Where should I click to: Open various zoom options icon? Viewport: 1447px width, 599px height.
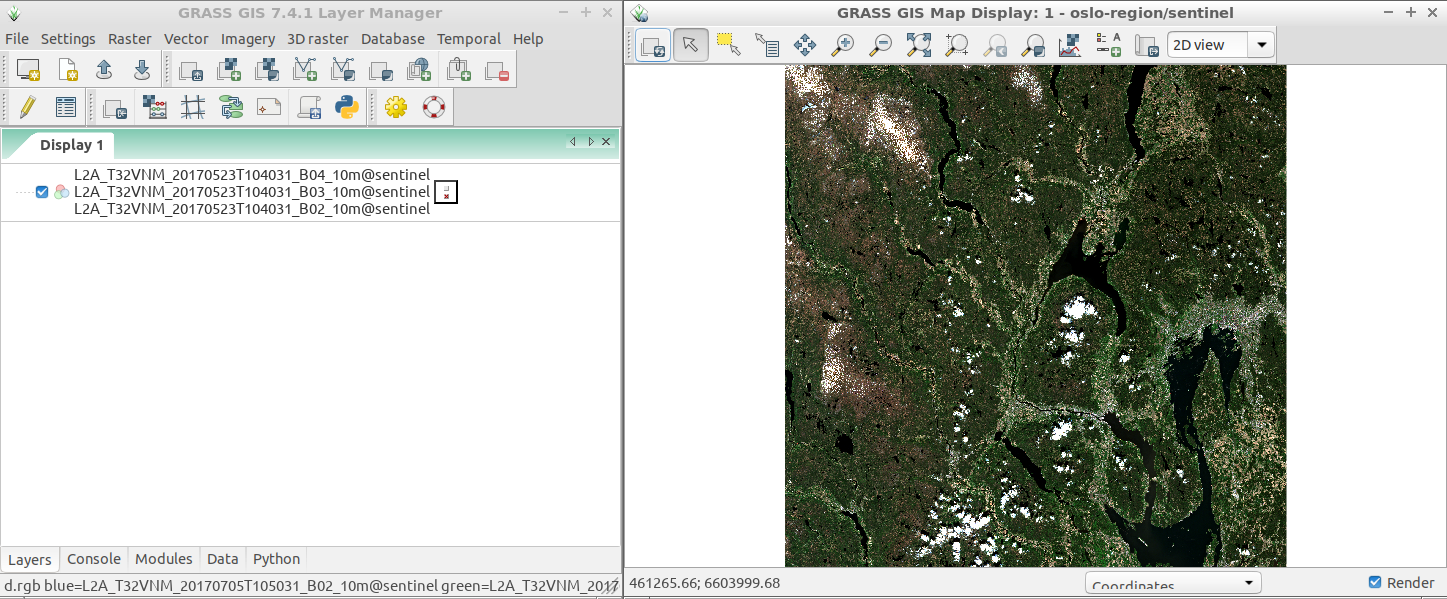1033,45
